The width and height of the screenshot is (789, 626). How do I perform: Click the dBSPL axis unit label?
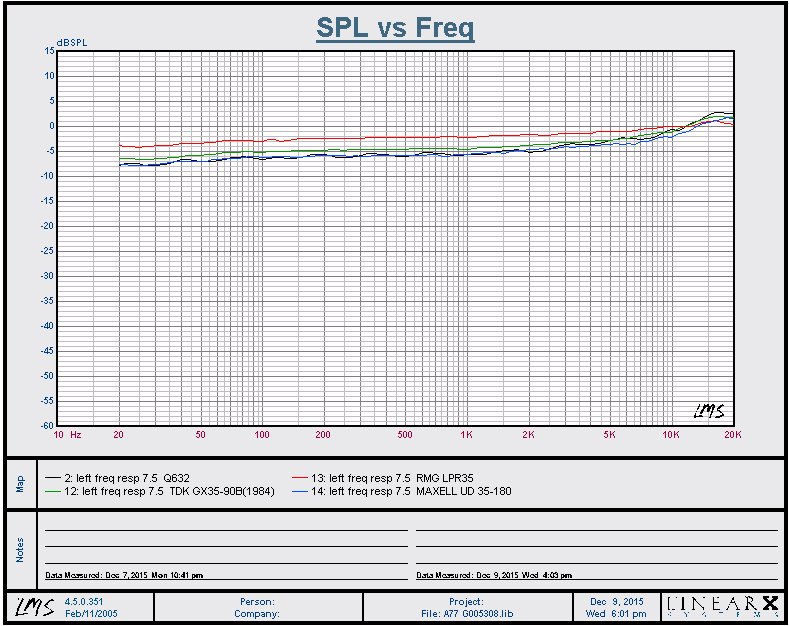click(74, 41)
